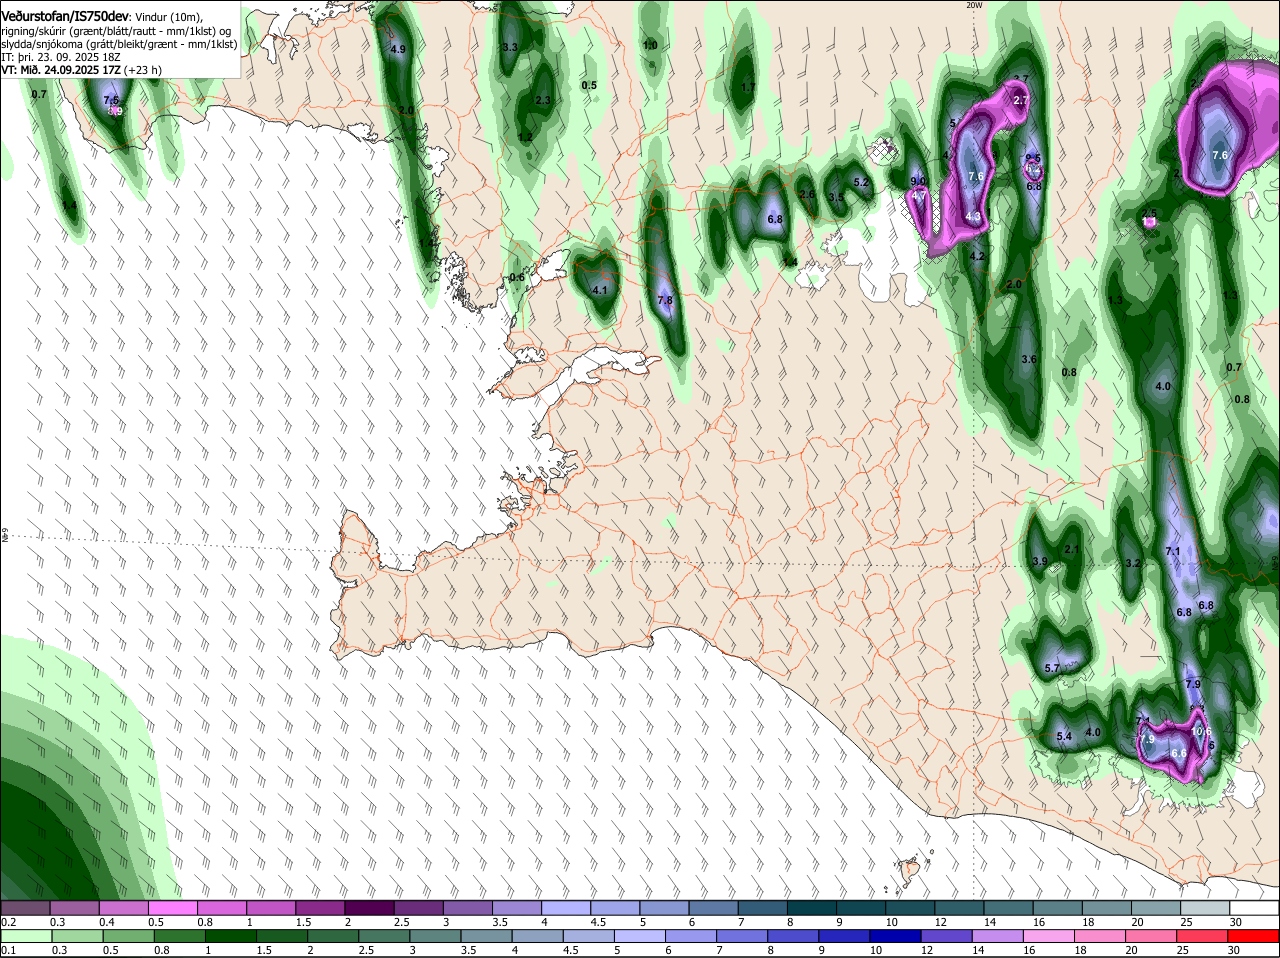The image size is (1280, 958).
Task: Click the 5.4 precipitation value on the map
Action: point(1064,737)
